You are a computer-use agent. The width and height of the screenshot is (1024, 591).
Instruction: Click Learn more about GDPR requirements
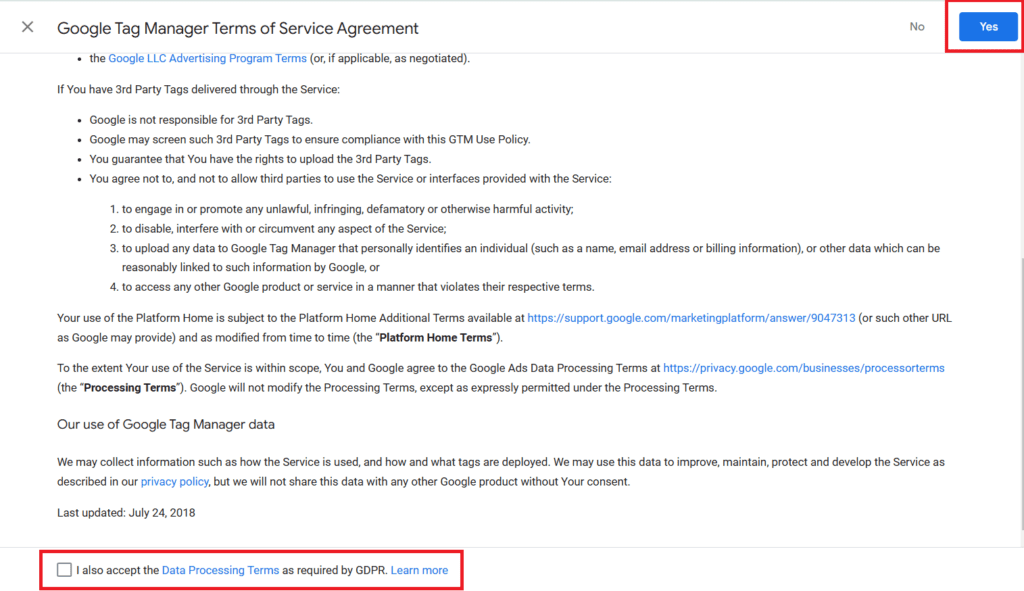click(x=419, y=570)
